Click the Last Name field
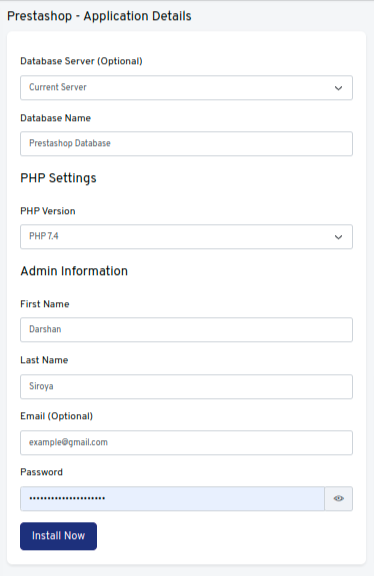Image resolution: width=374 pixels, height=576 pixels. 186,386
